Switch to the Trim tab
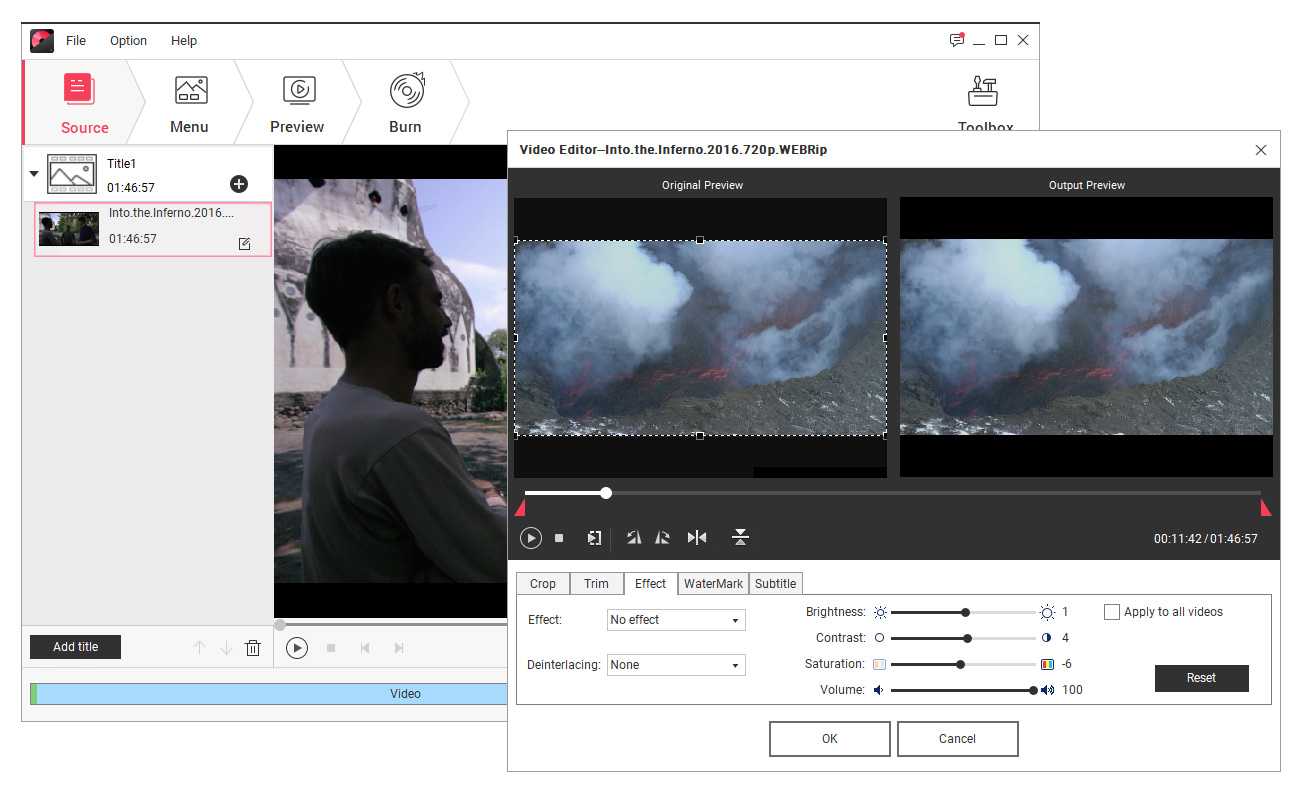This screenshot has width=1313, height=795. (x=596, y=584)
